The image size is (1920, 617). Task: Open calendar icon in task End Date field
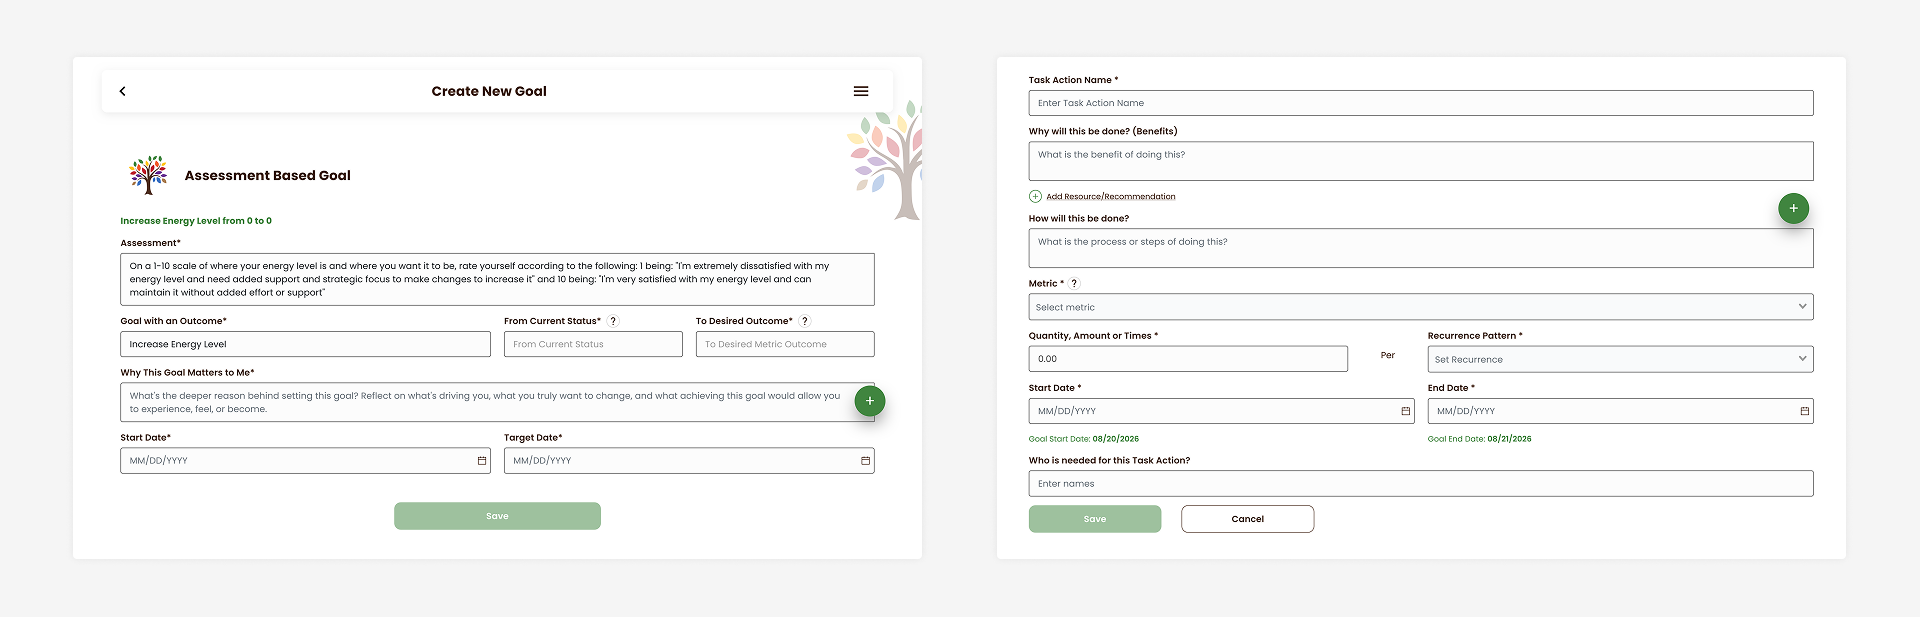[x=1805, y=411]
